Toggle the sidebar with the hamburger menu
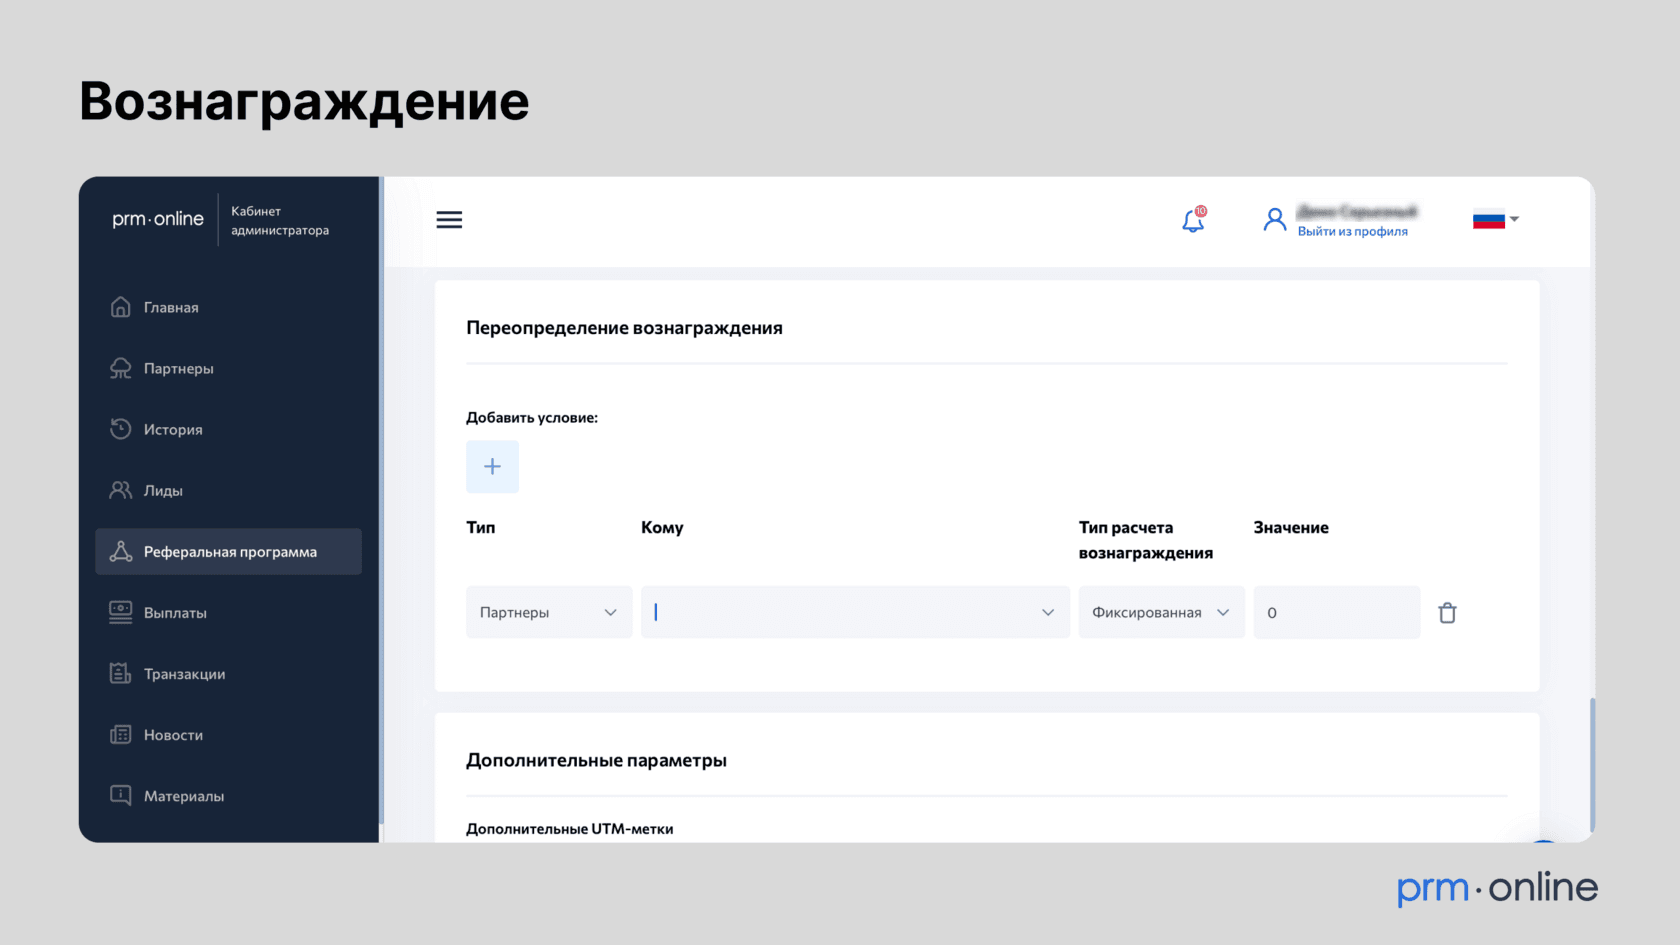1680x945 pixels. click(x=449, y=219)
